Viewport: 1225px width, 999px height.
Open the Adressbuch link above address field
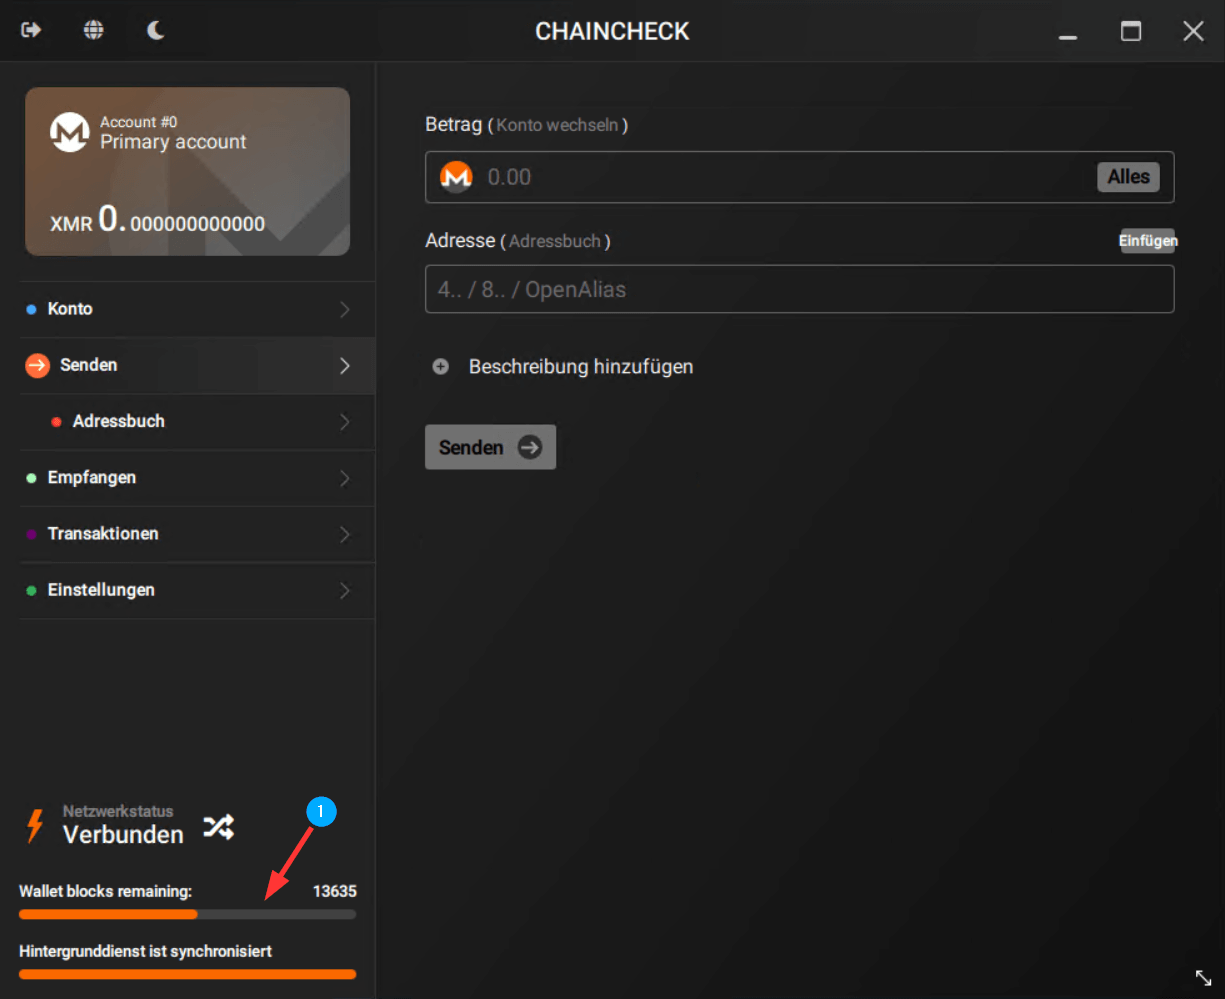pyautogui.click(x=555, y=241)
